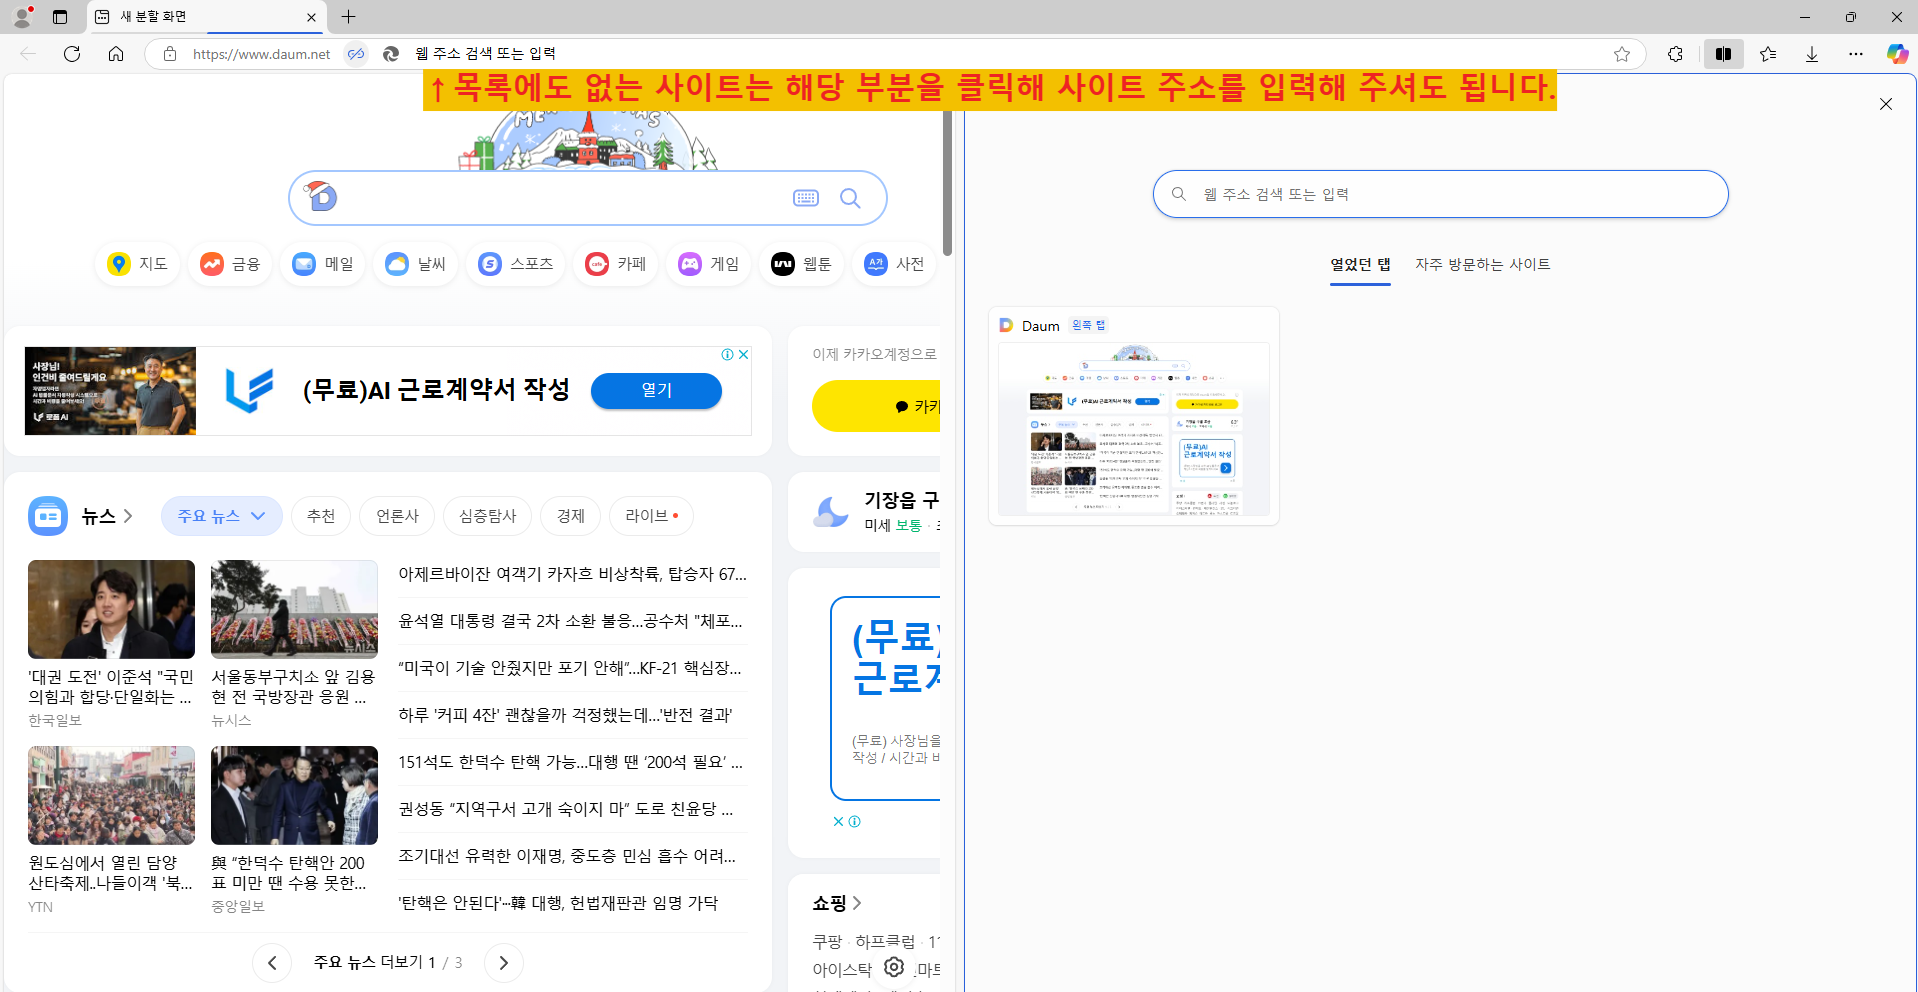
Task: Select the 경제 news tab
Action: pos(570,516)
